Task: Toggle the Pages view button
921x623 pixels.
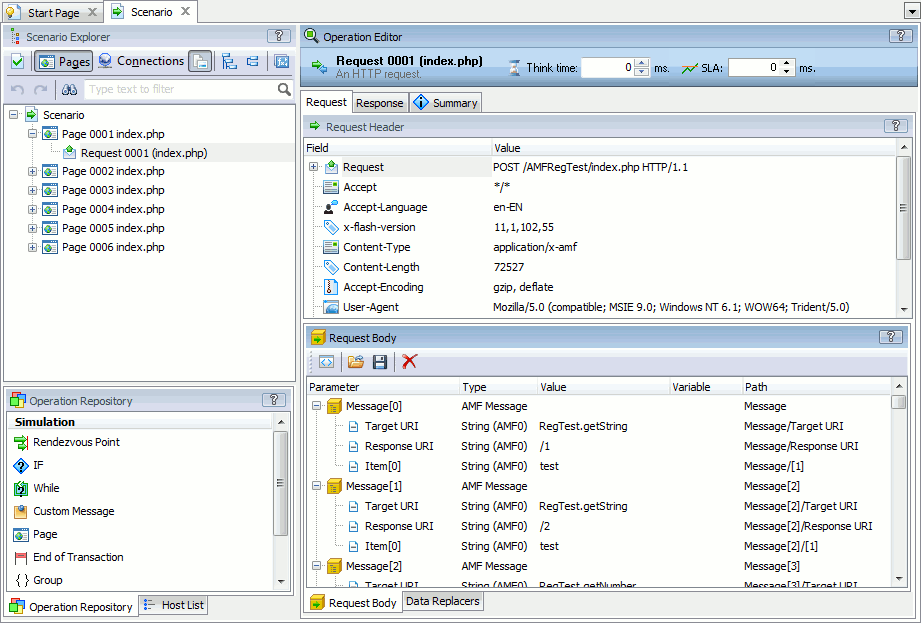Action: click(63, 61)
